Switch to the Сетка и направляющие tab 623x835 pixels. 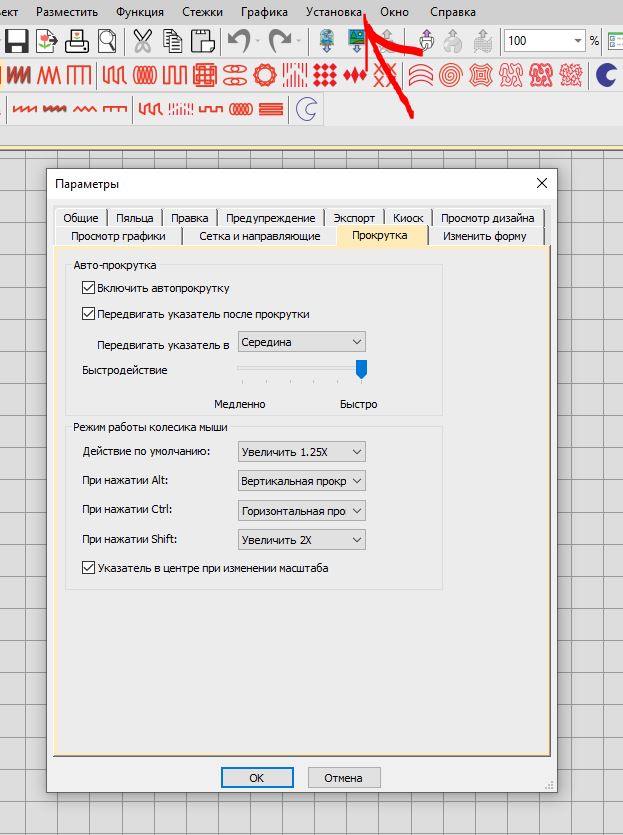(x=260, y=236)
